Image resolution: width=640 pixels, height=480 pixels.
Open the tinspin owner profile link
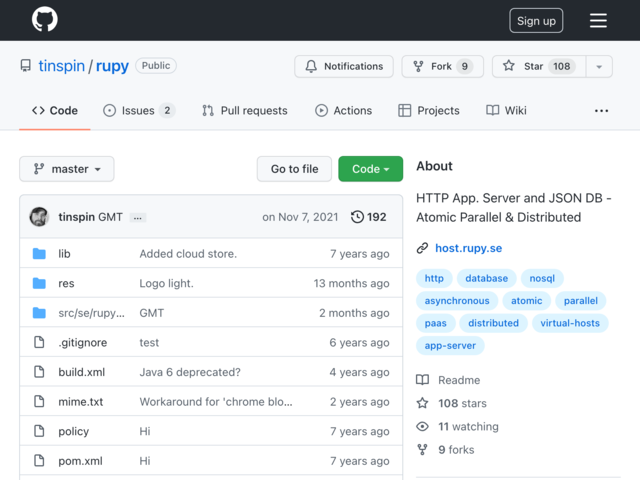click(62, 66)
